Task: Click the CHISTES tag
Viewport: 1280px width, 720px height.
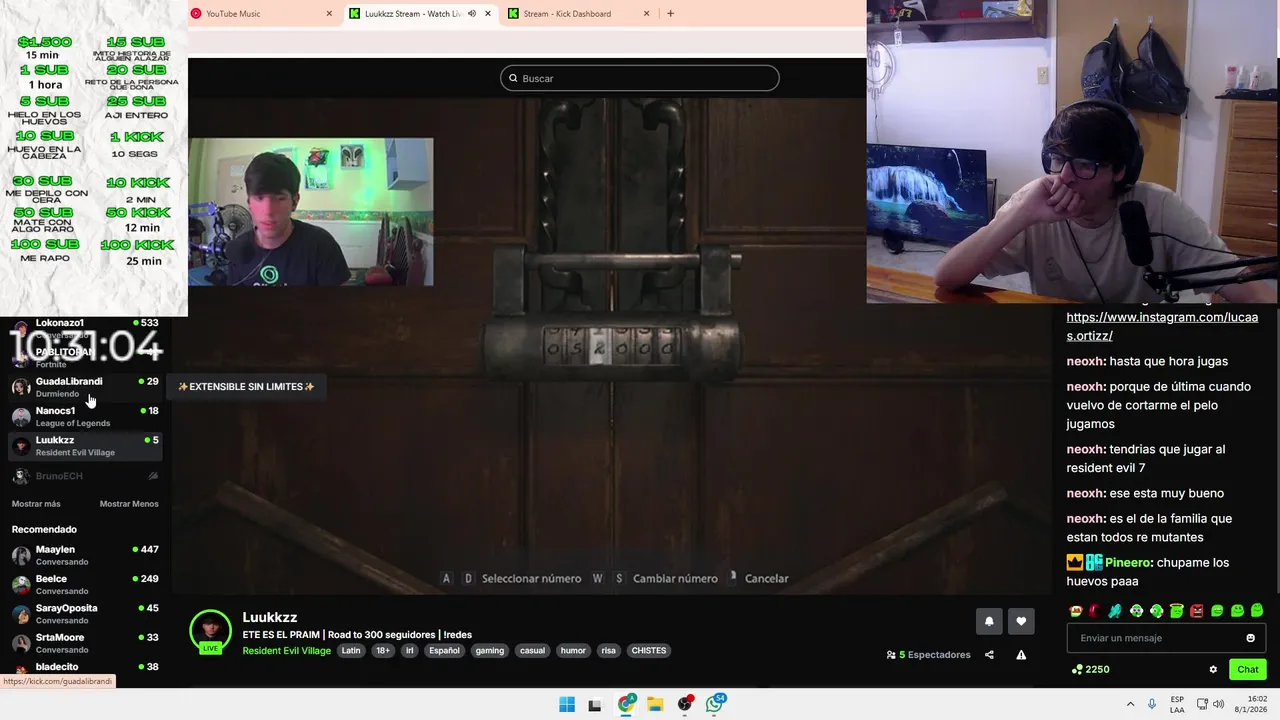Action: pyautogui.click(x=649, y=651)
